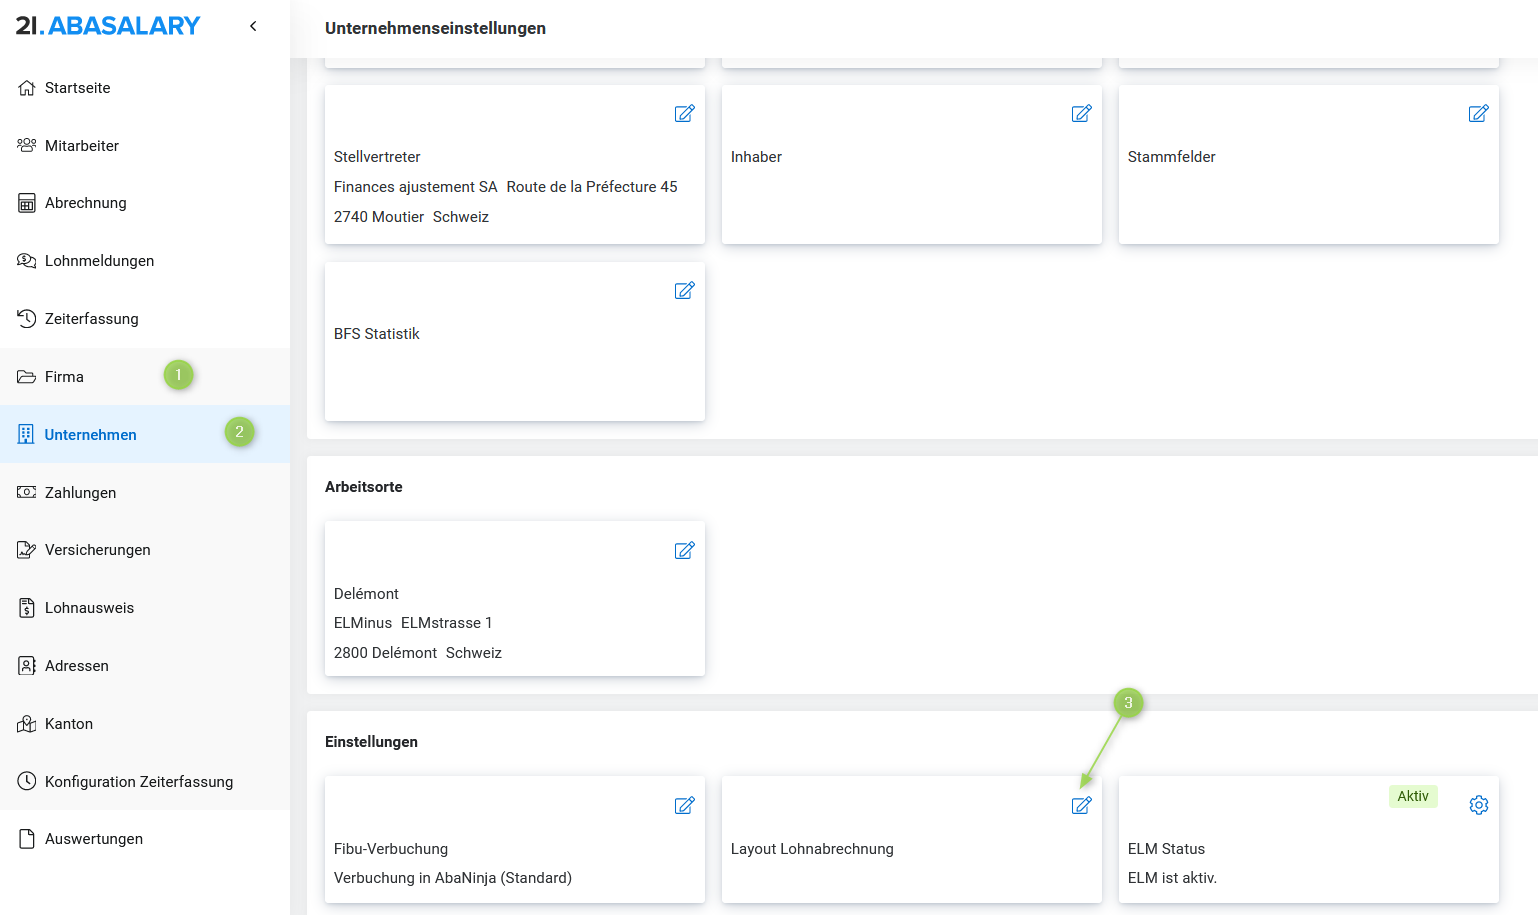Go to Startseite in sidebar
The image size is (1538, 915).
coord(77,88)
